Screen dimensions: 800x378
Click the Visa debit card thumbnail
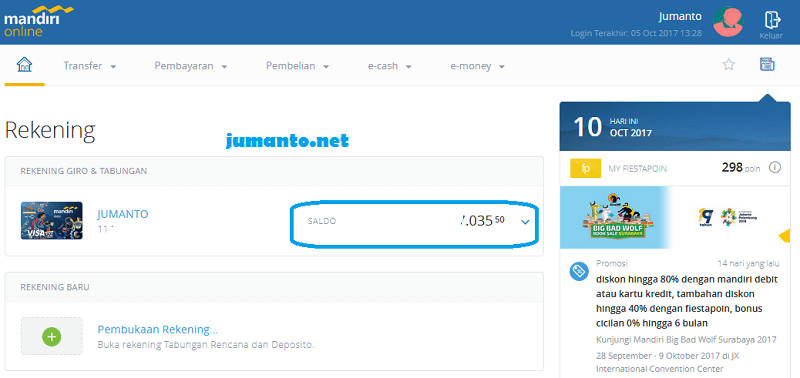tap(52, 221)
